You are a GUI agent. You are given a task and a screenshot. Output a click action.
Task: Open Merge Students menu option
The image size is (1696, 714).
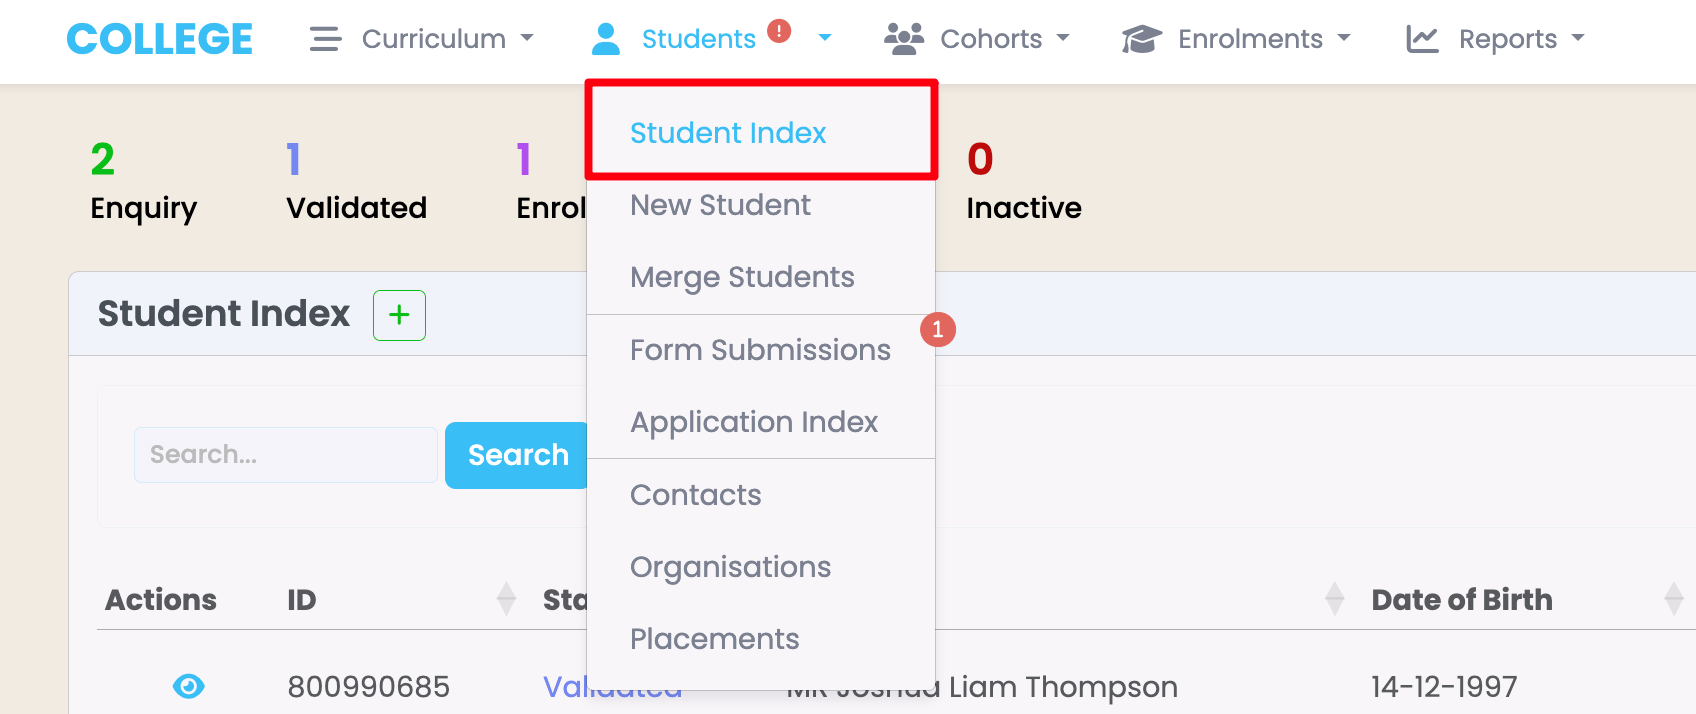[x=742, y=277]
